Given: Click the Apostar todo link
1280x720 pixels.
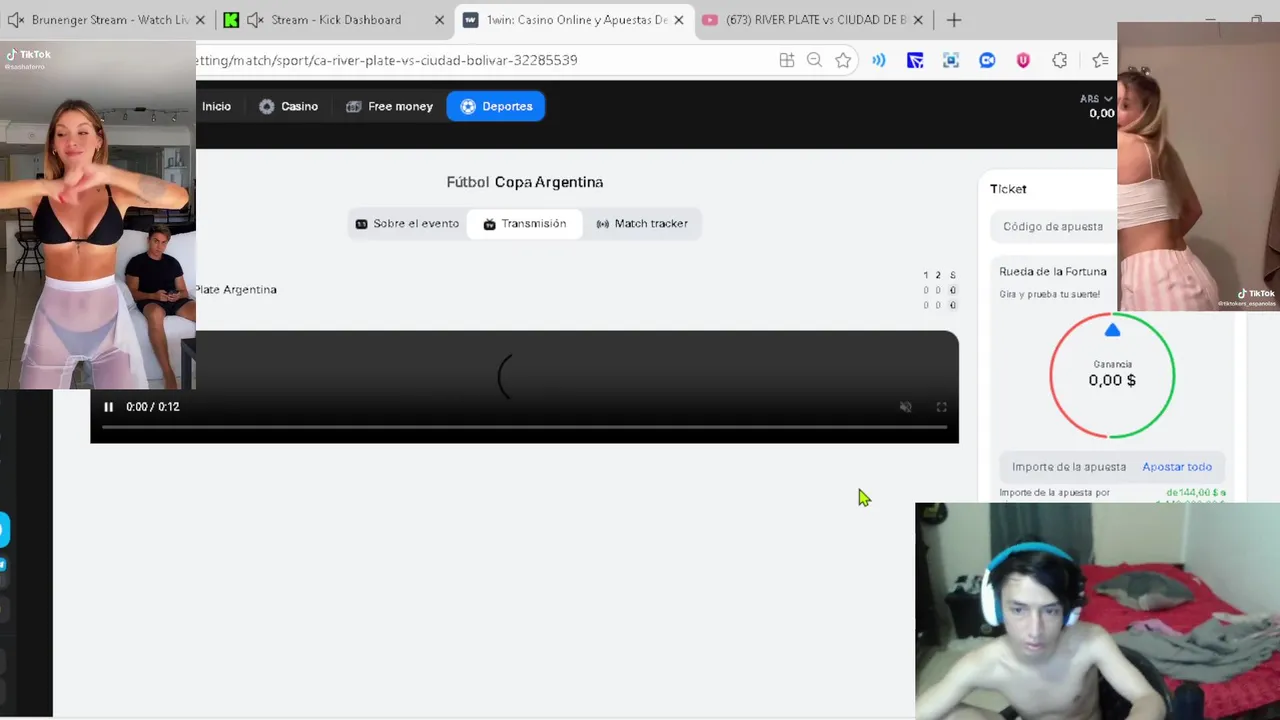Looking at the screenshot, I should [1177, 467].
